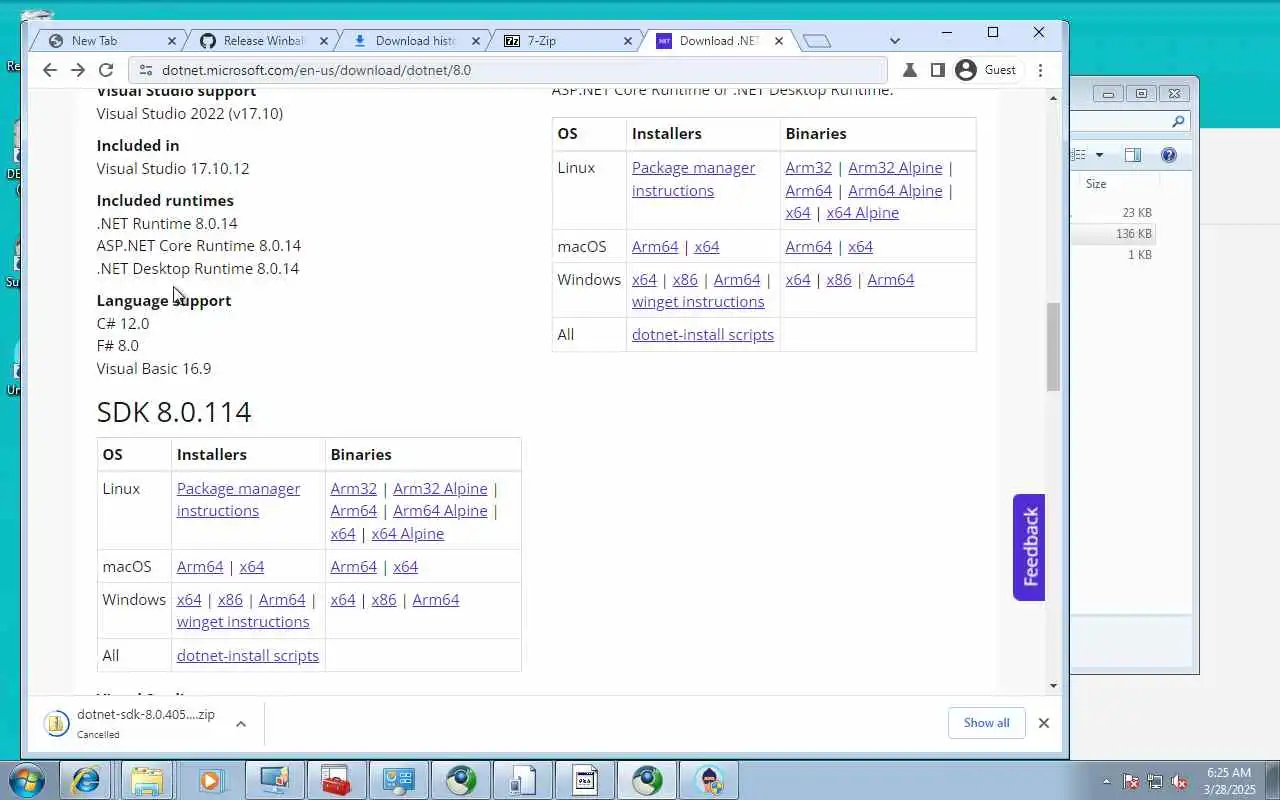Go back using the browser back arrow
This screenshot has height=800, width=1280.
50,70
